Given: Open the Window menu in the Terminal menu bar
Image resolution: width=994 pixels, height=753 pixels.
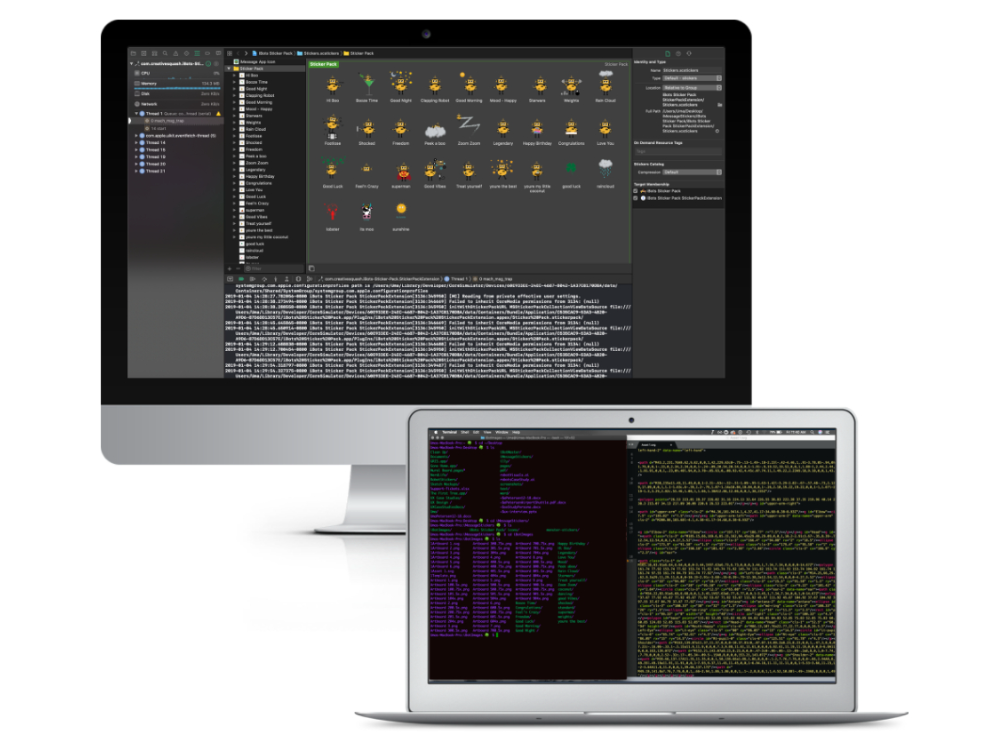Looking at the screenshot, I should click(501, 432).
